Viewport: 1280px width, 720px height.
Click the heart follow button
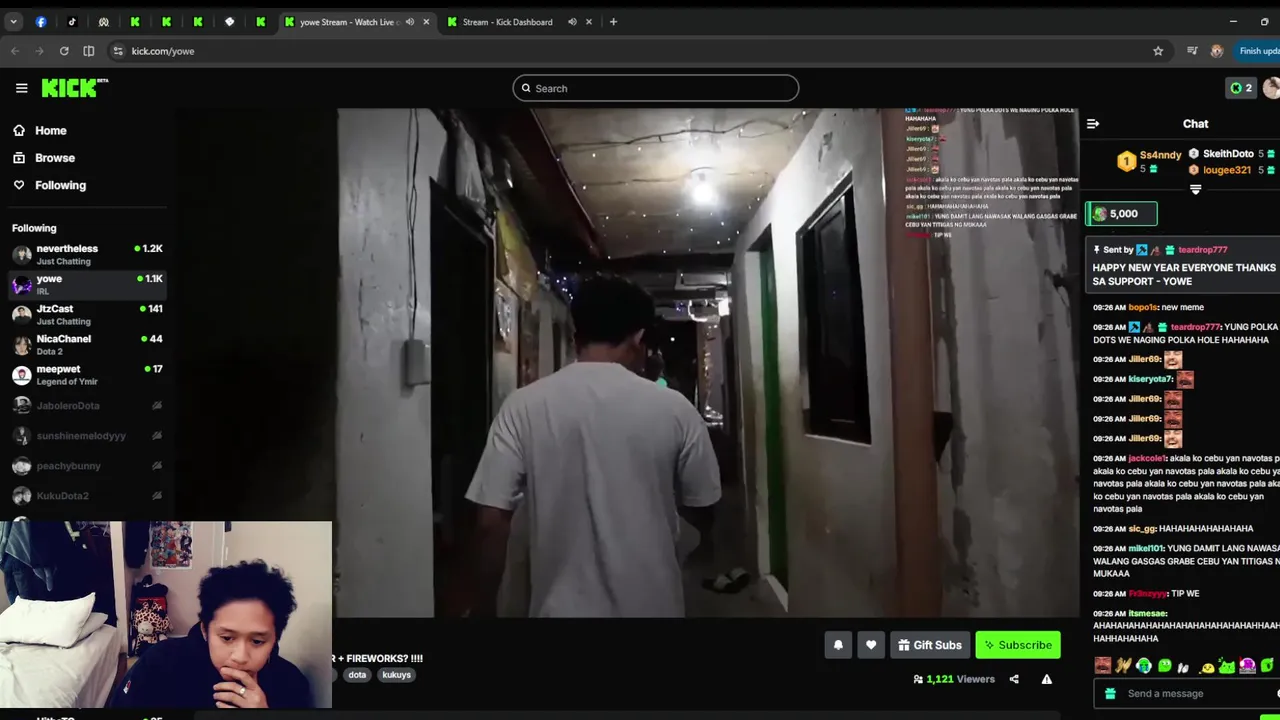(871, 645)
